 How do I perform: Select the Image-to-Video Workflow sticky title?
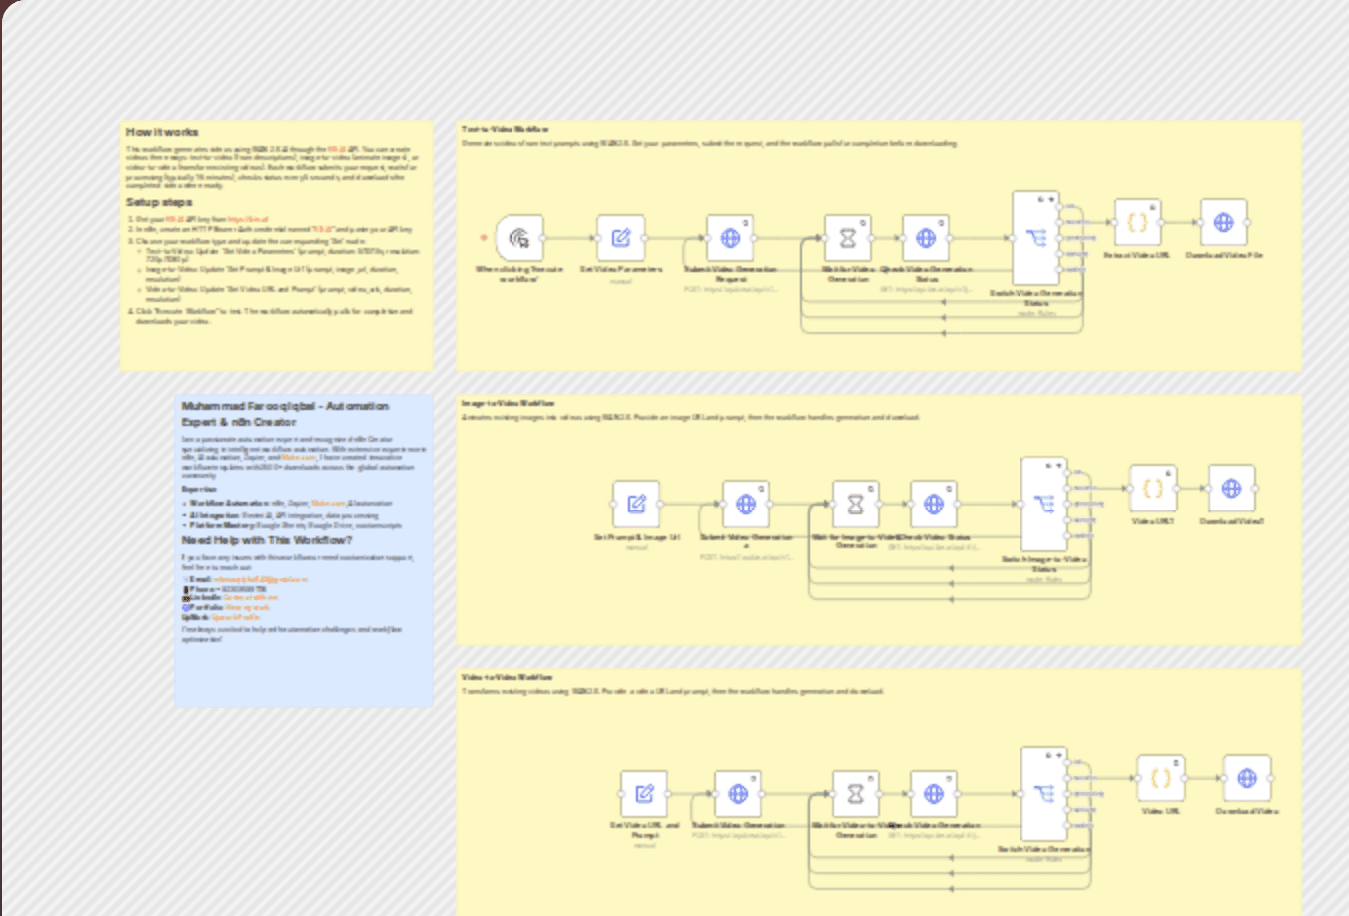[508, 403]
